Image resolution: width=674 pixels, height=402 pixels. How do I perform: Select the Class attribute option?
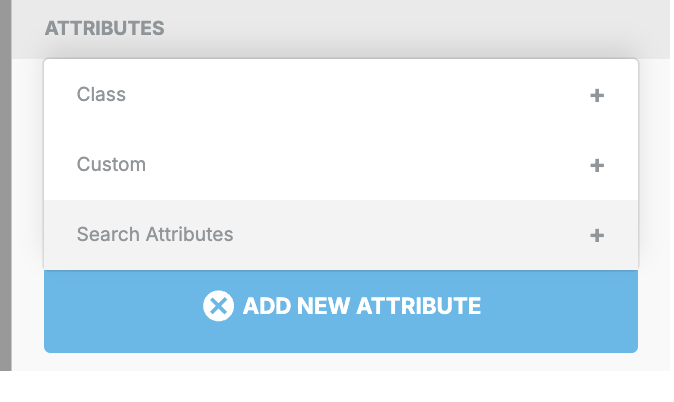(341, 95)
